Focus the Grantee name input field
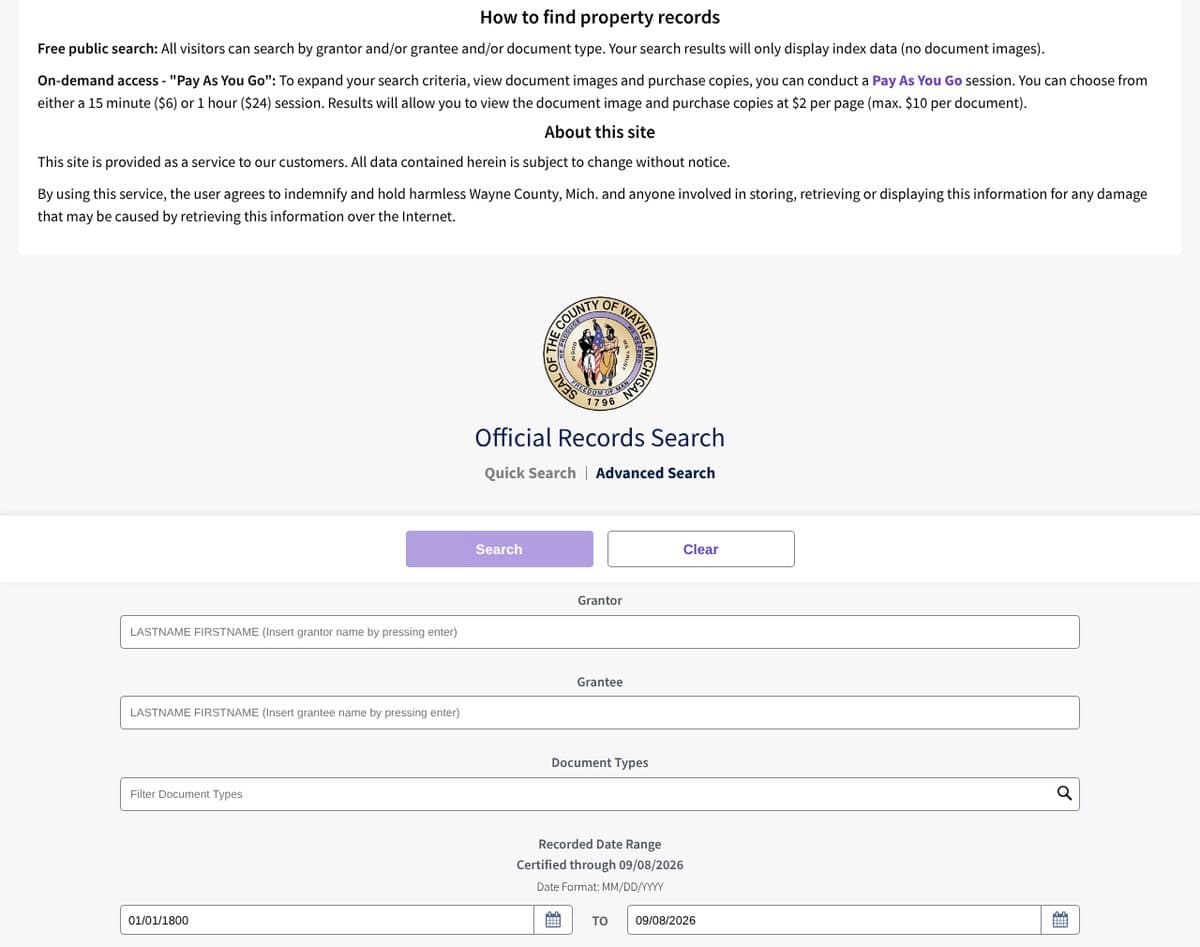The width and height of the screenshot is (1200, 947). (x=600, y=713)
